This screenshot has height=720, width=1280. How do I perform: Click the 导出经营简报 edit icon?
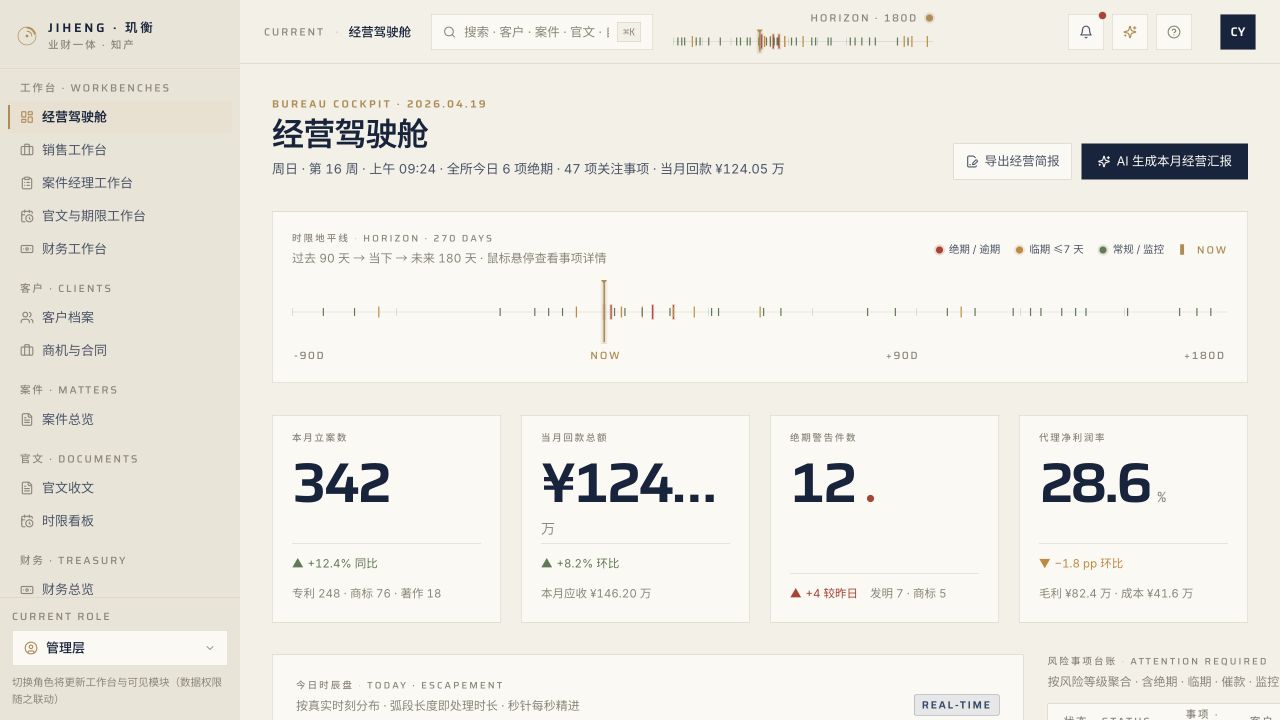[972, 161]
